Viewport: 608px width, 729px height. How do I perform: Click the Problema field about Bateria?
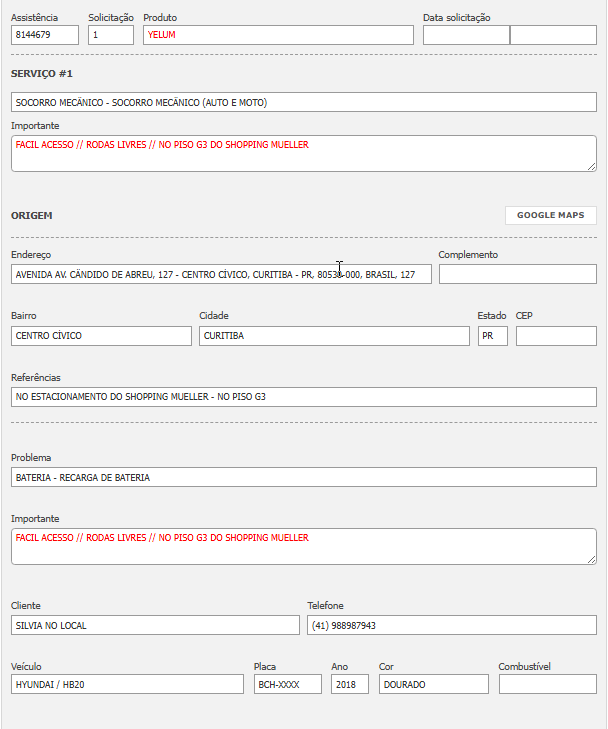pyautogui.click(x=304, y=478)
